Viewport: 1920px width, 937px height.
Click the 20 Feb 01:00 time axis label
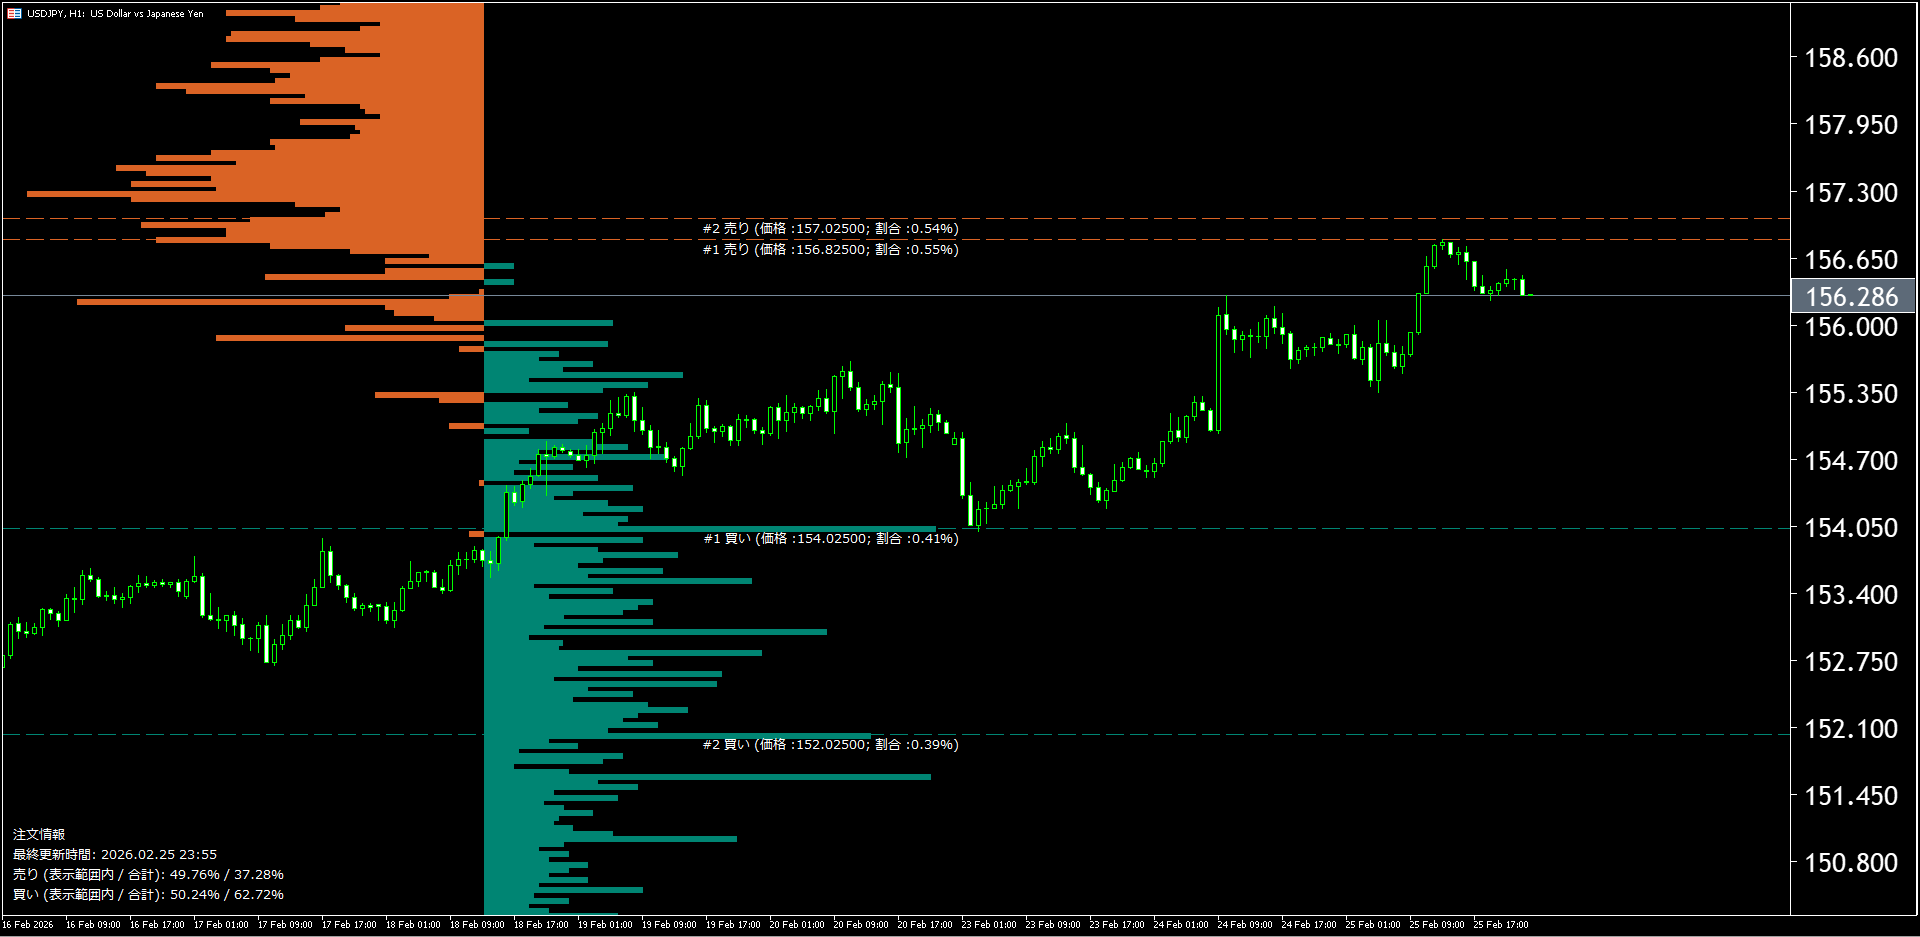(x=797, y=925)
